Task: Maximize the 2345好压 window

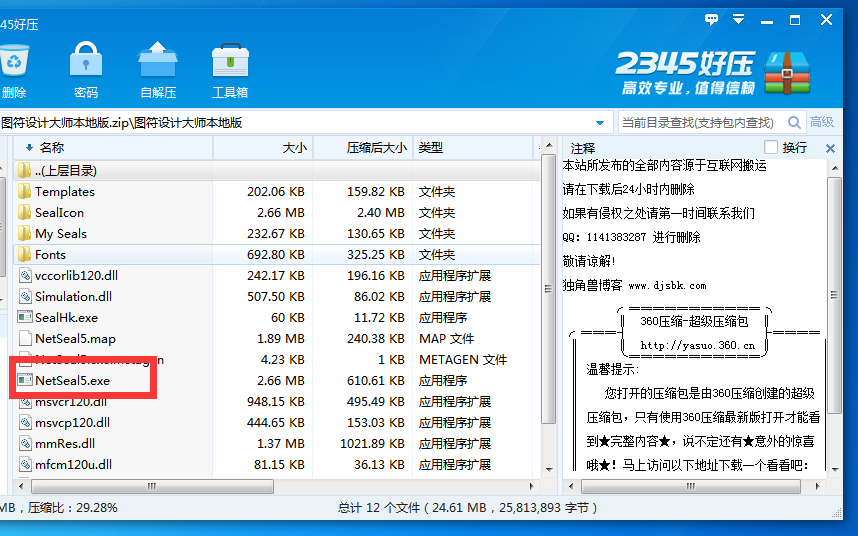Action: (x=795, y=20)
